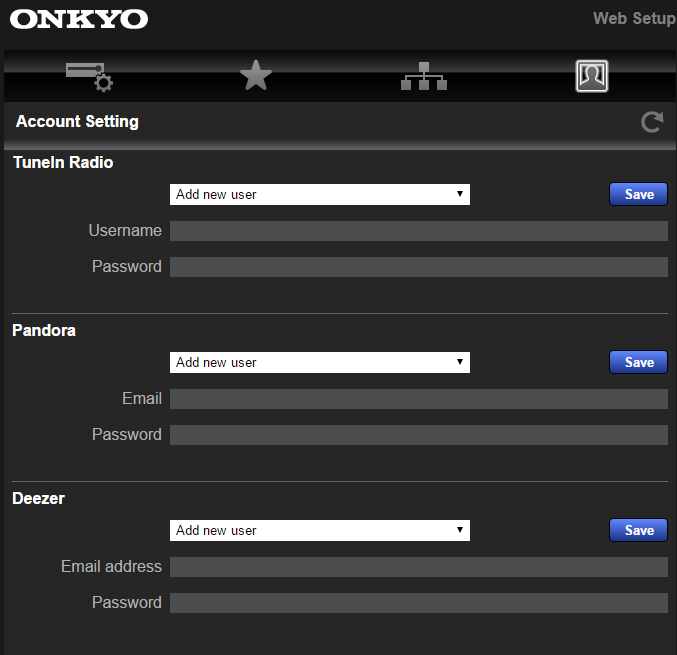Click the Web Setup text
677x655 pixels.
pyautogui.click(x=635, y=19)
